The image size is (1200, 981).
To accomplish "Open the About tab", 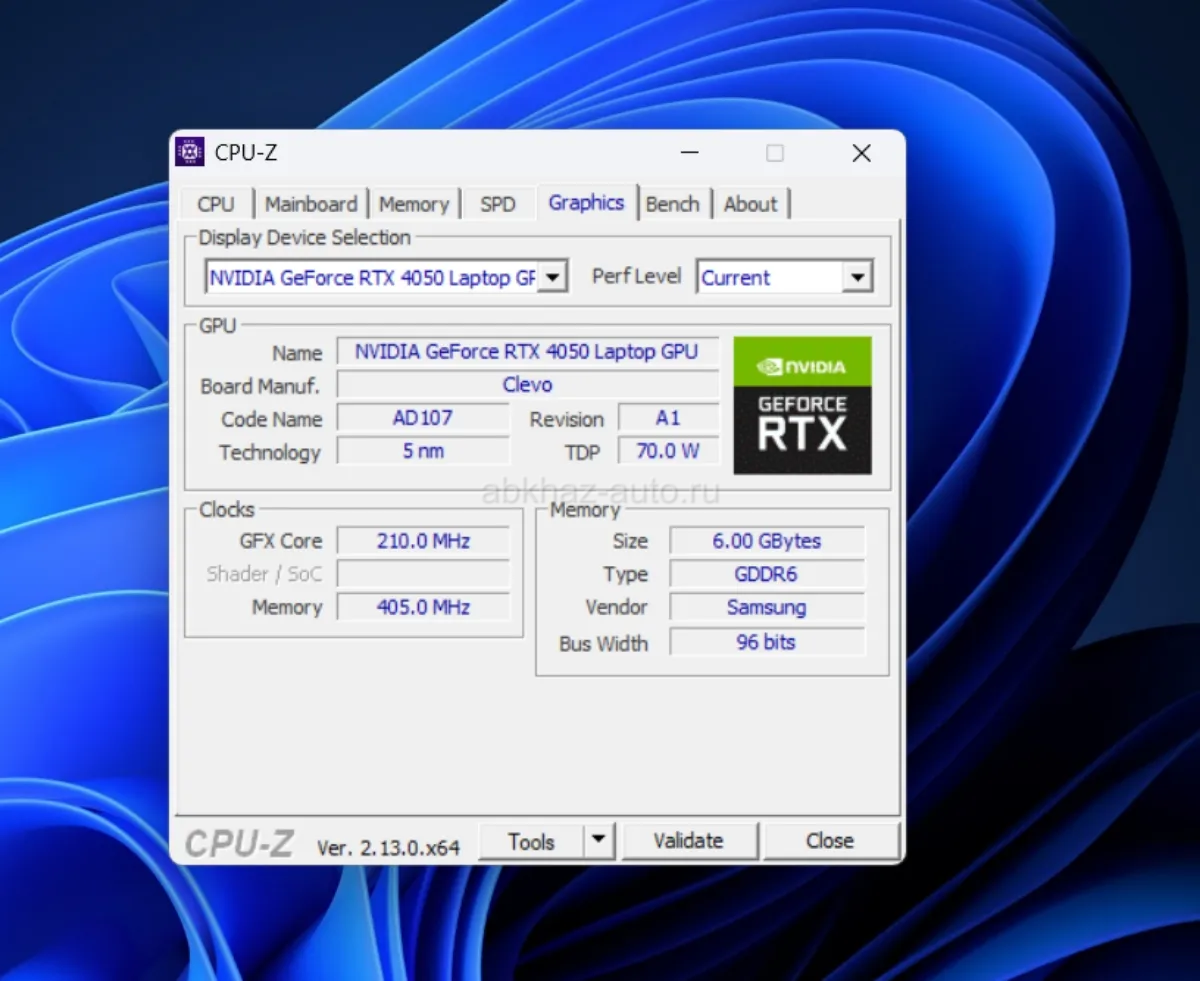I will pos(750,204).
